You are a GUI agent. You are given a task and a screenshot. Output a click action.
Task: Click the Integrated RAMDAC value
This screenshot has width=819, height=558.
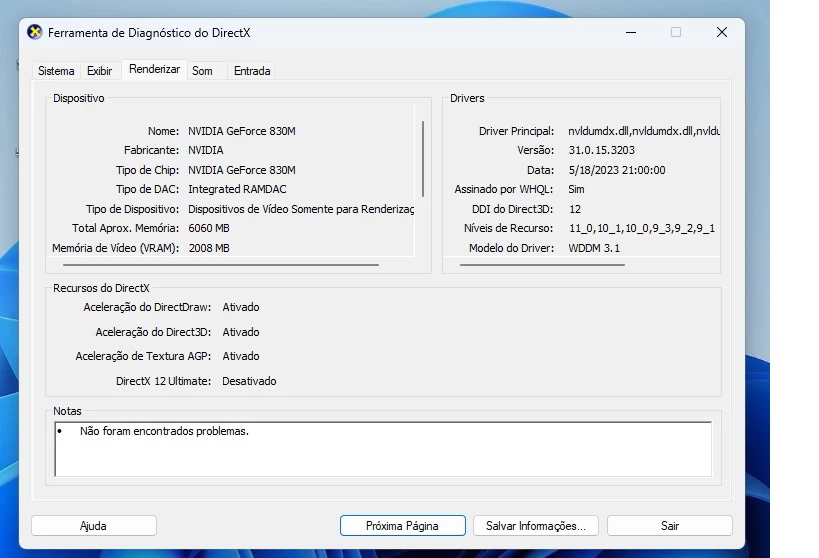pyautogui.click(x=237, y=189)
